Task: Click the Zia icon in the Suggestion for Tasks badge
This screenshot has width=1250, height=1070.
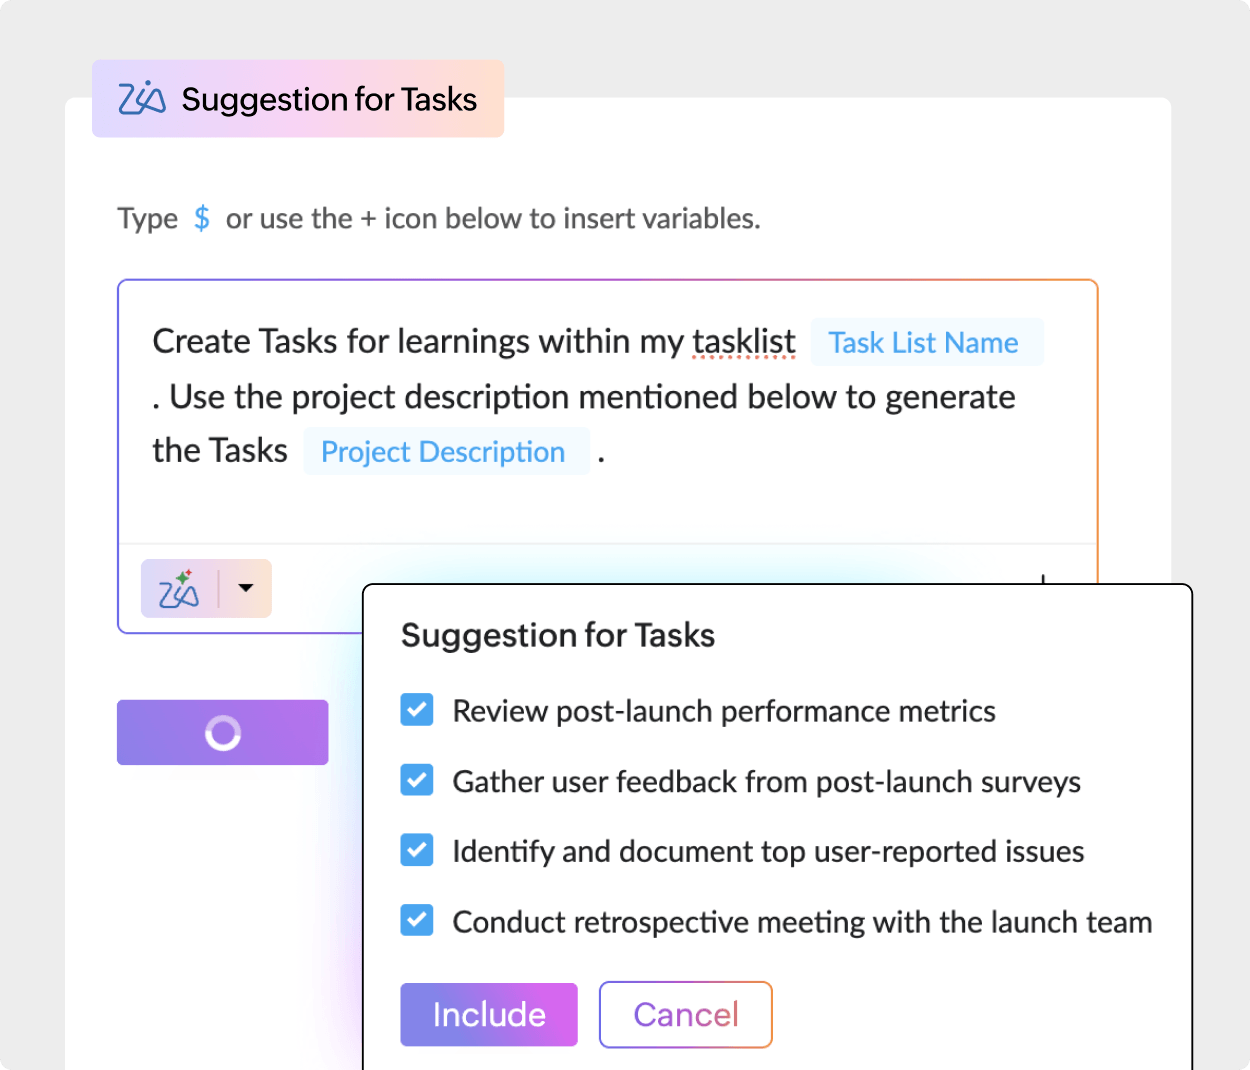Action: click(x=140, y=98)
